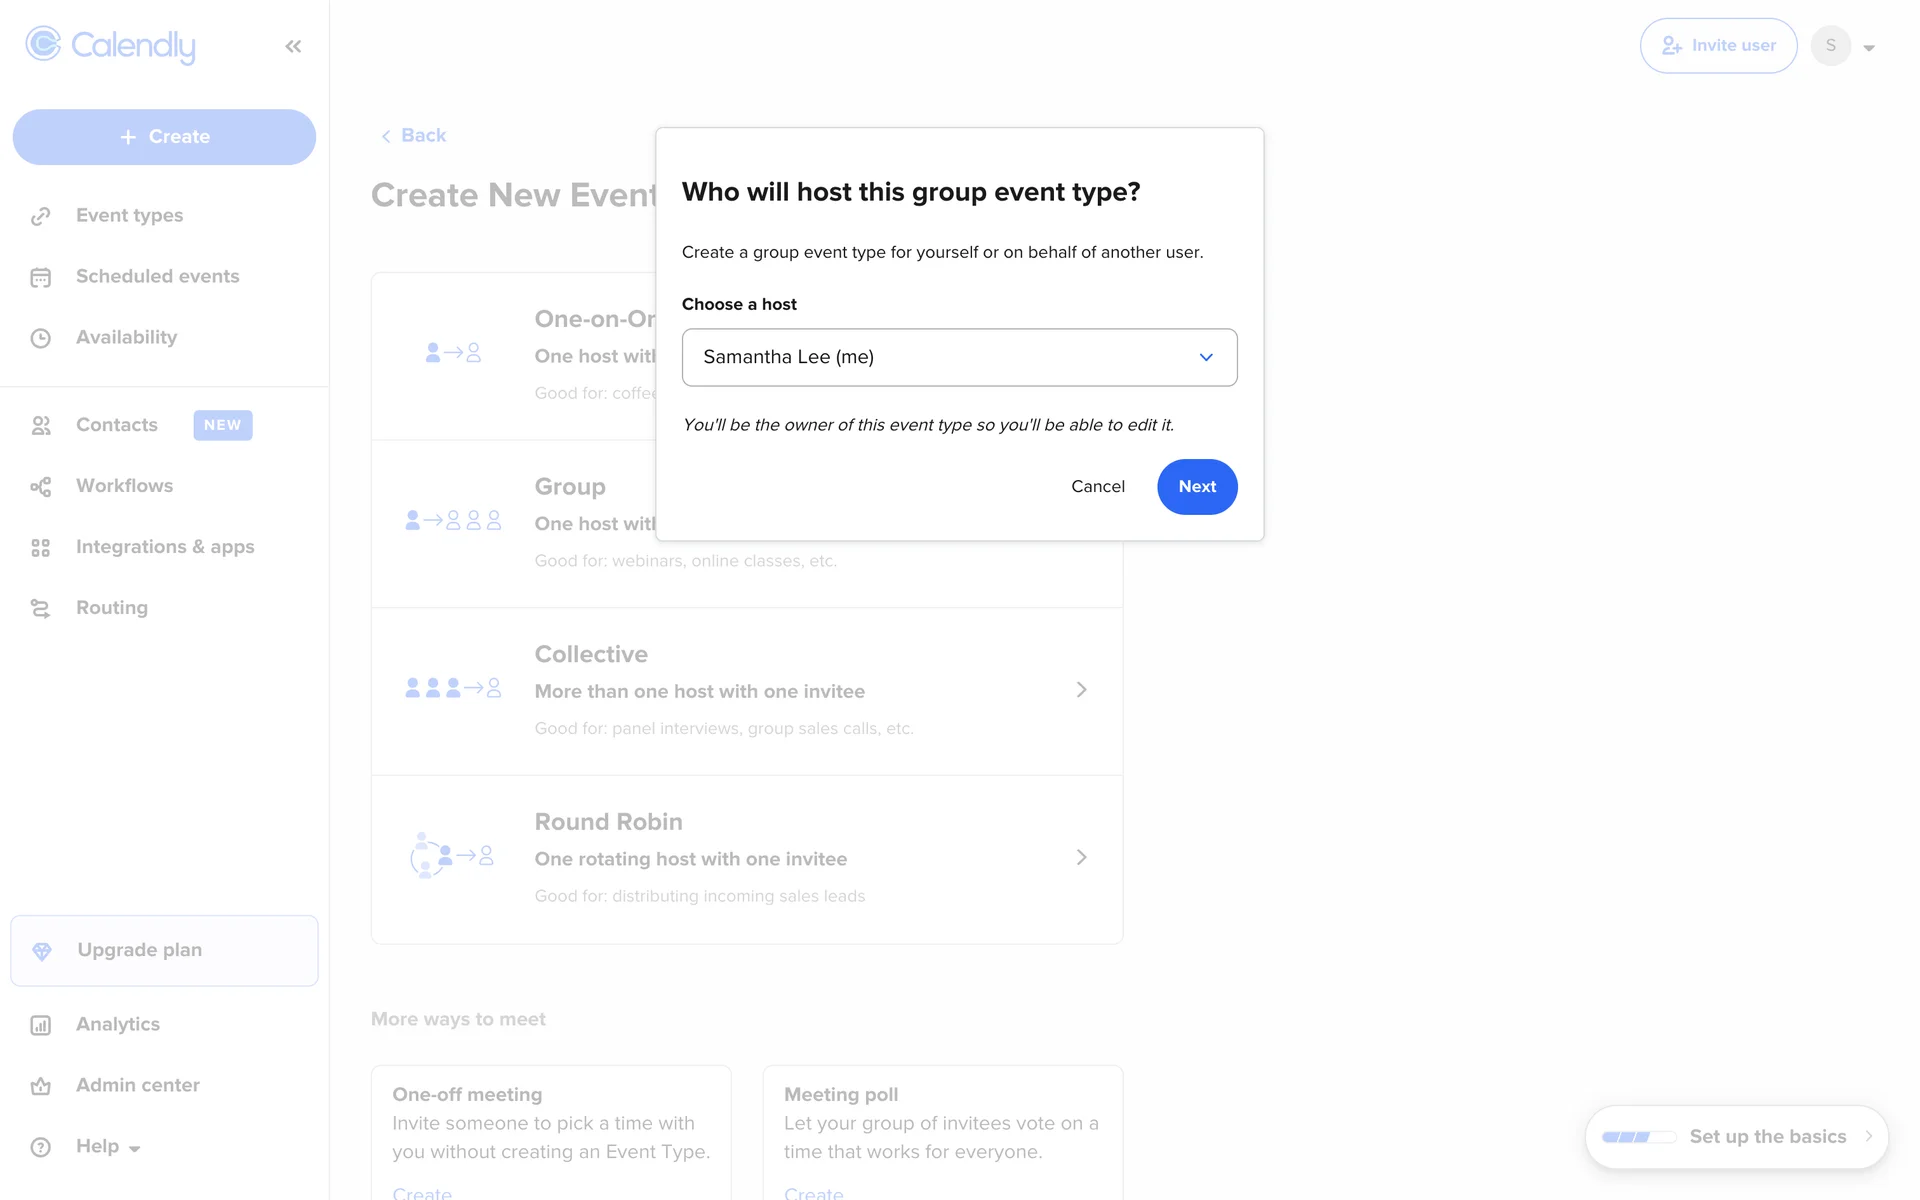Go to Contacts in sidebar

coord(117,425)
